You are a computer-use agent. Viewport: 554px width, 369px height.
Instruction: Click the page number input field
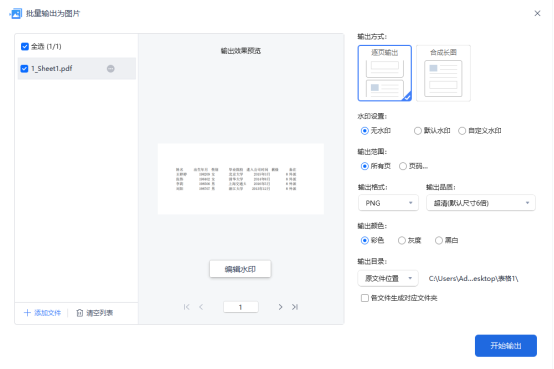241,307
